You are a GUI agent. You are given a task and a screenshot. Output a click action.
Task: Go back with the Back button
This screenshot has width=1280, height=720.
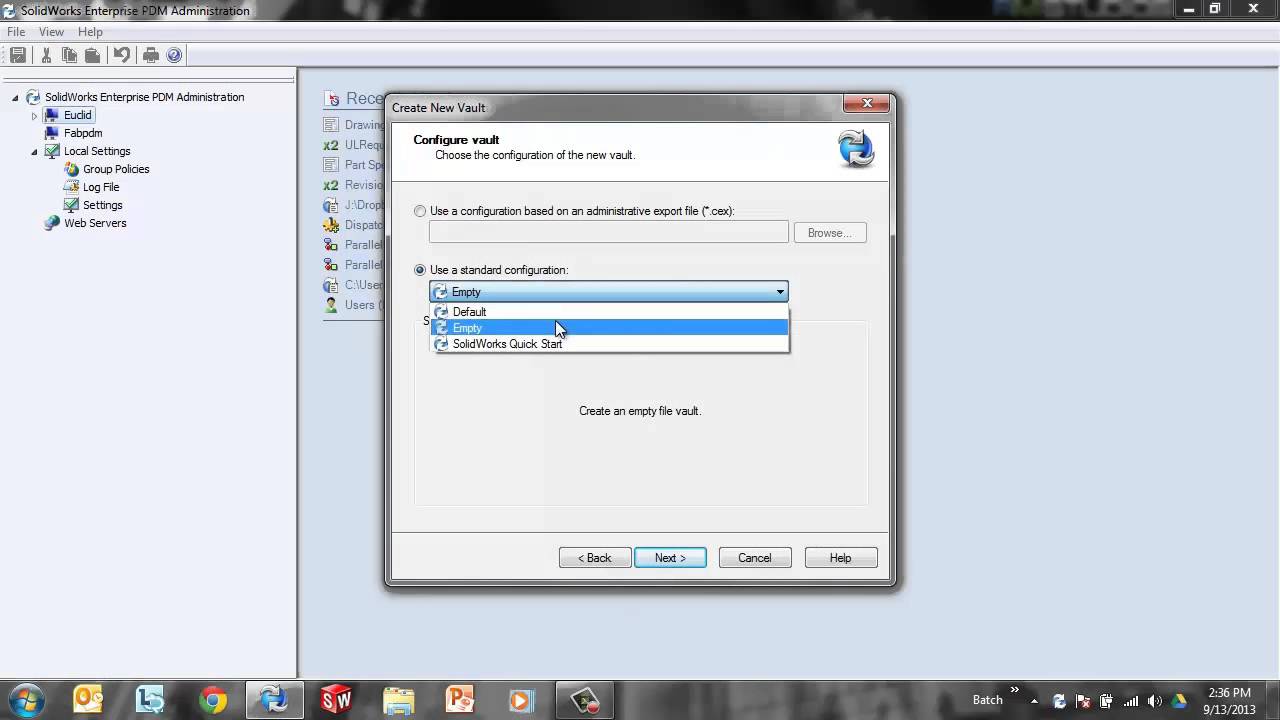[x=595, y=558]
